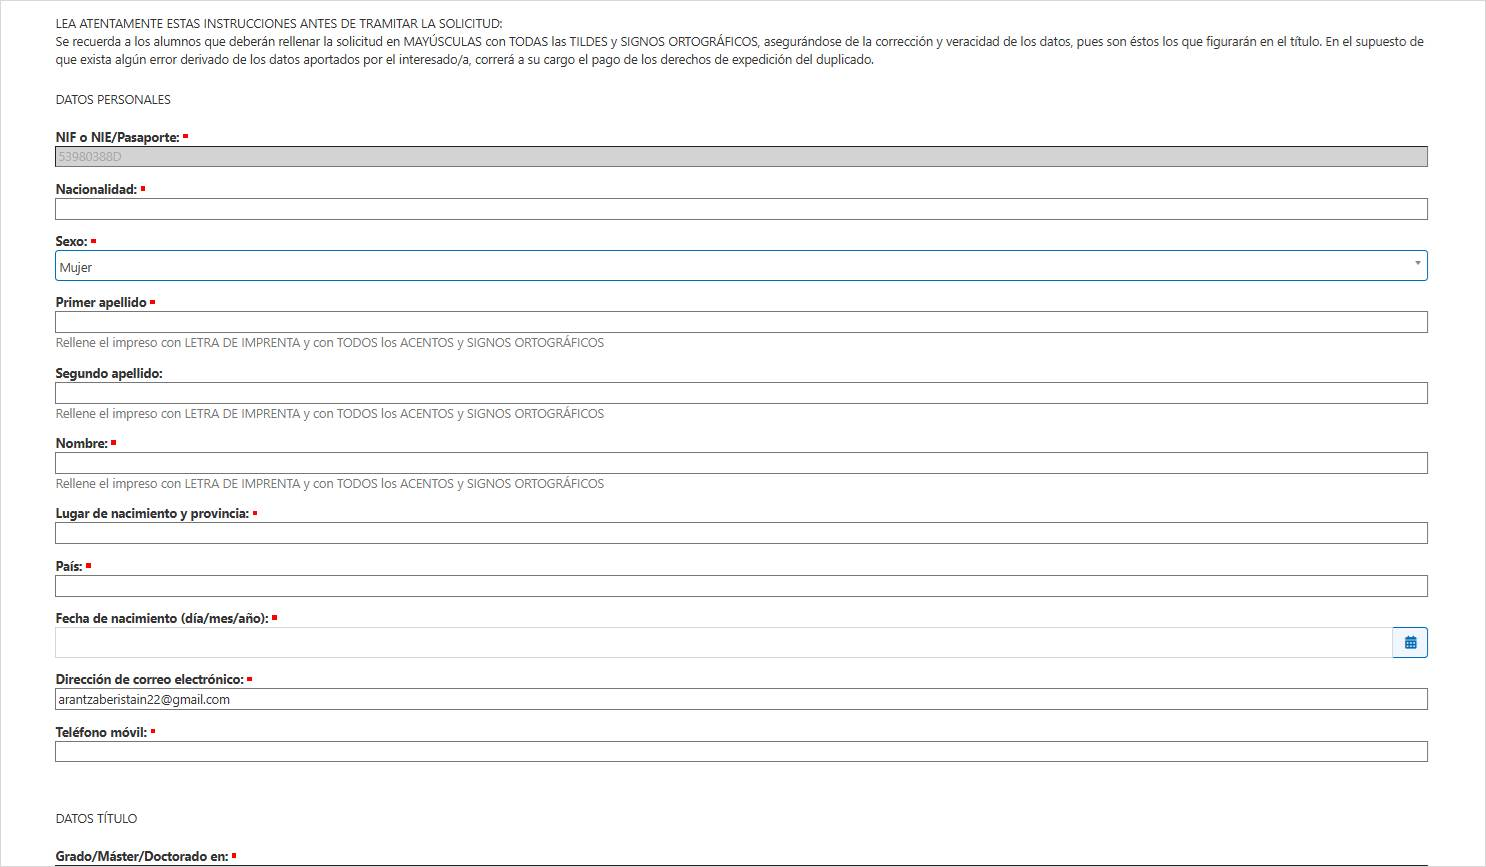Open the birth date calendar picker icon
1486x867 pixels.
coord(1410,642)
